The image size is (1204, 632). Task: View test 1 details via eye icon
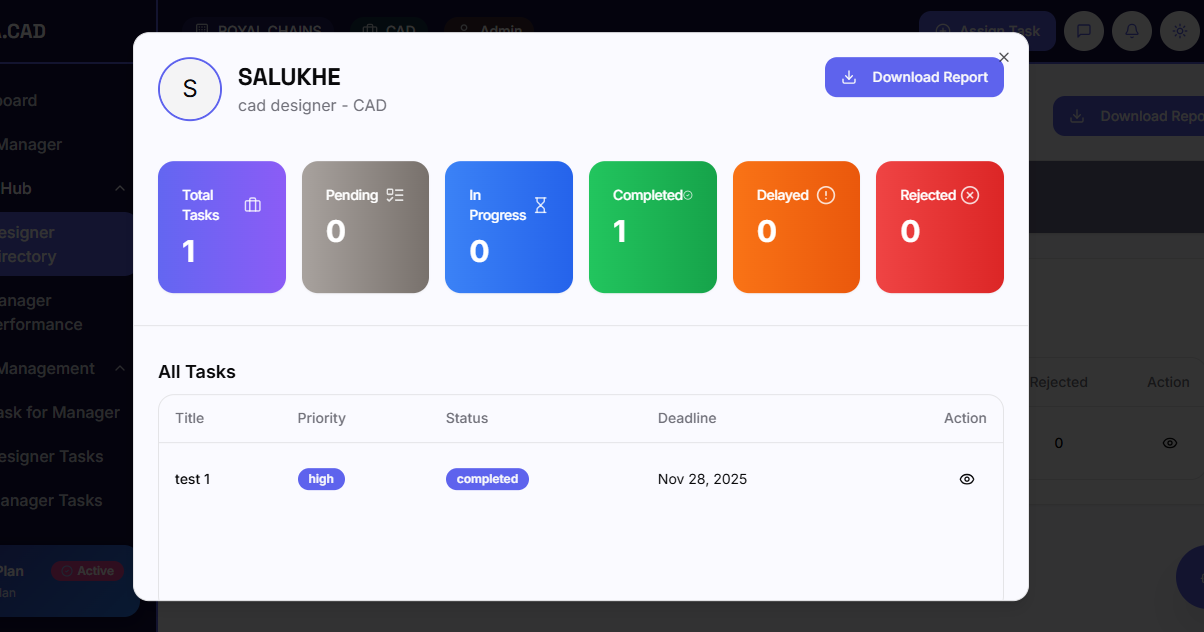(966, 479)
